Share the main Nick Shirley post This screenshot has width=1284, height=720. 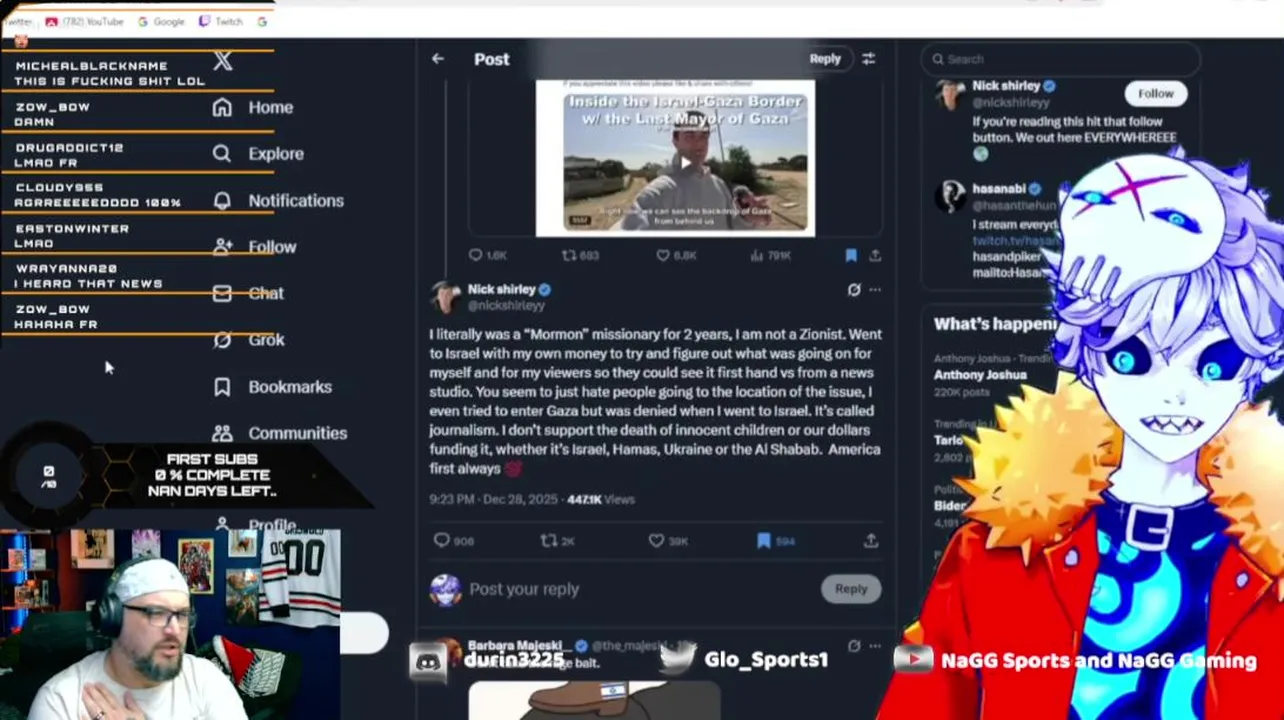[x=871, y=540]
